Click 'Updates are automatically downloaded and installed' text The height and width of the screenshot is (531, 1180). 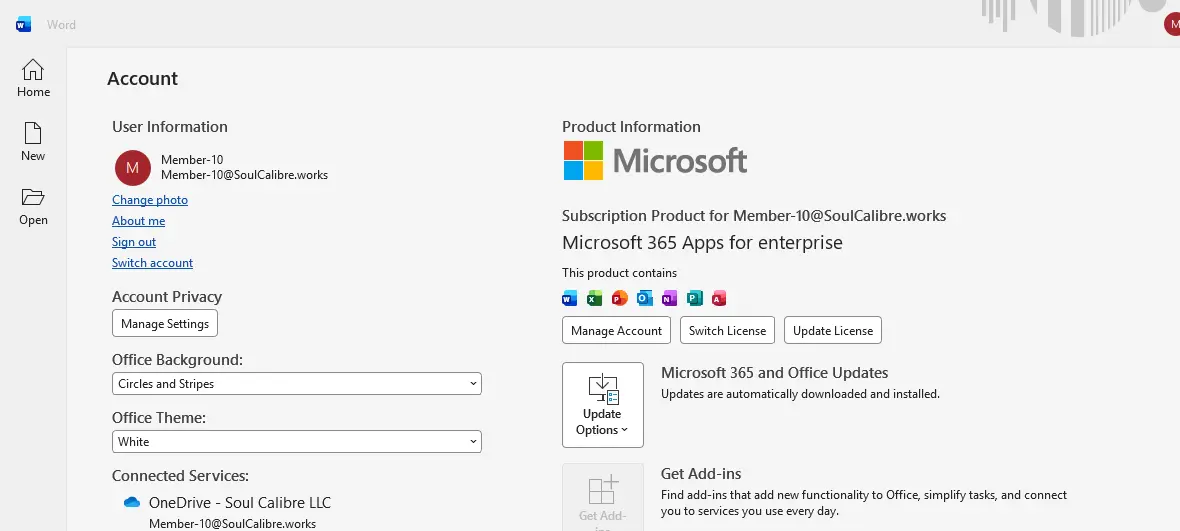tap(800, 393)
